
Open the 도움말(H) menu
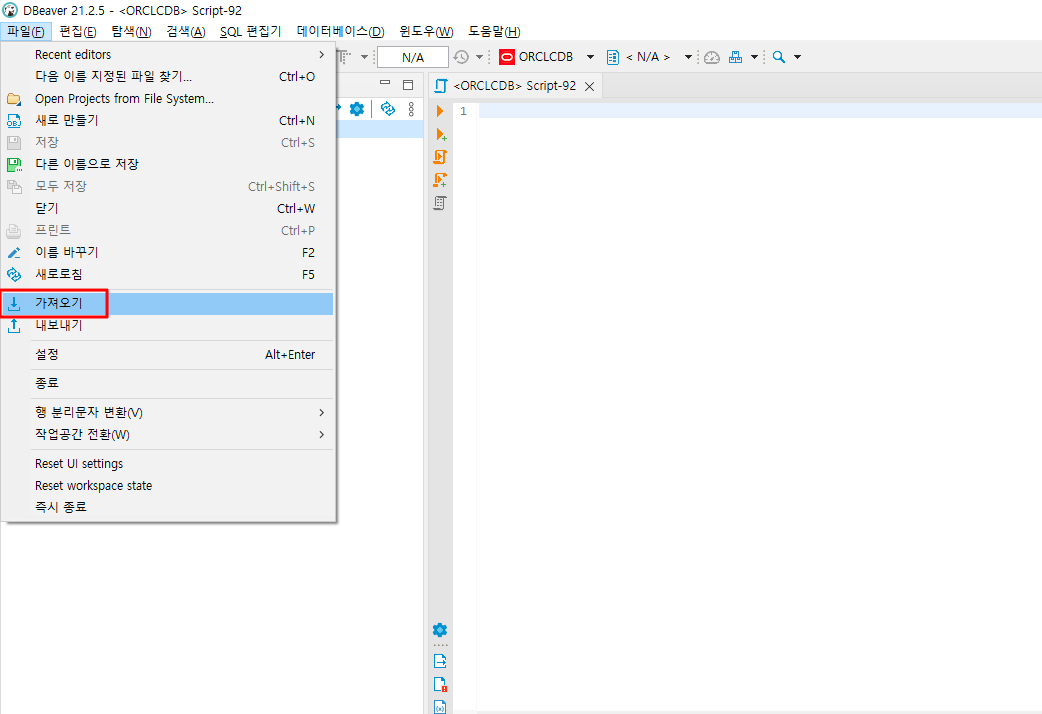click(494, 31)
